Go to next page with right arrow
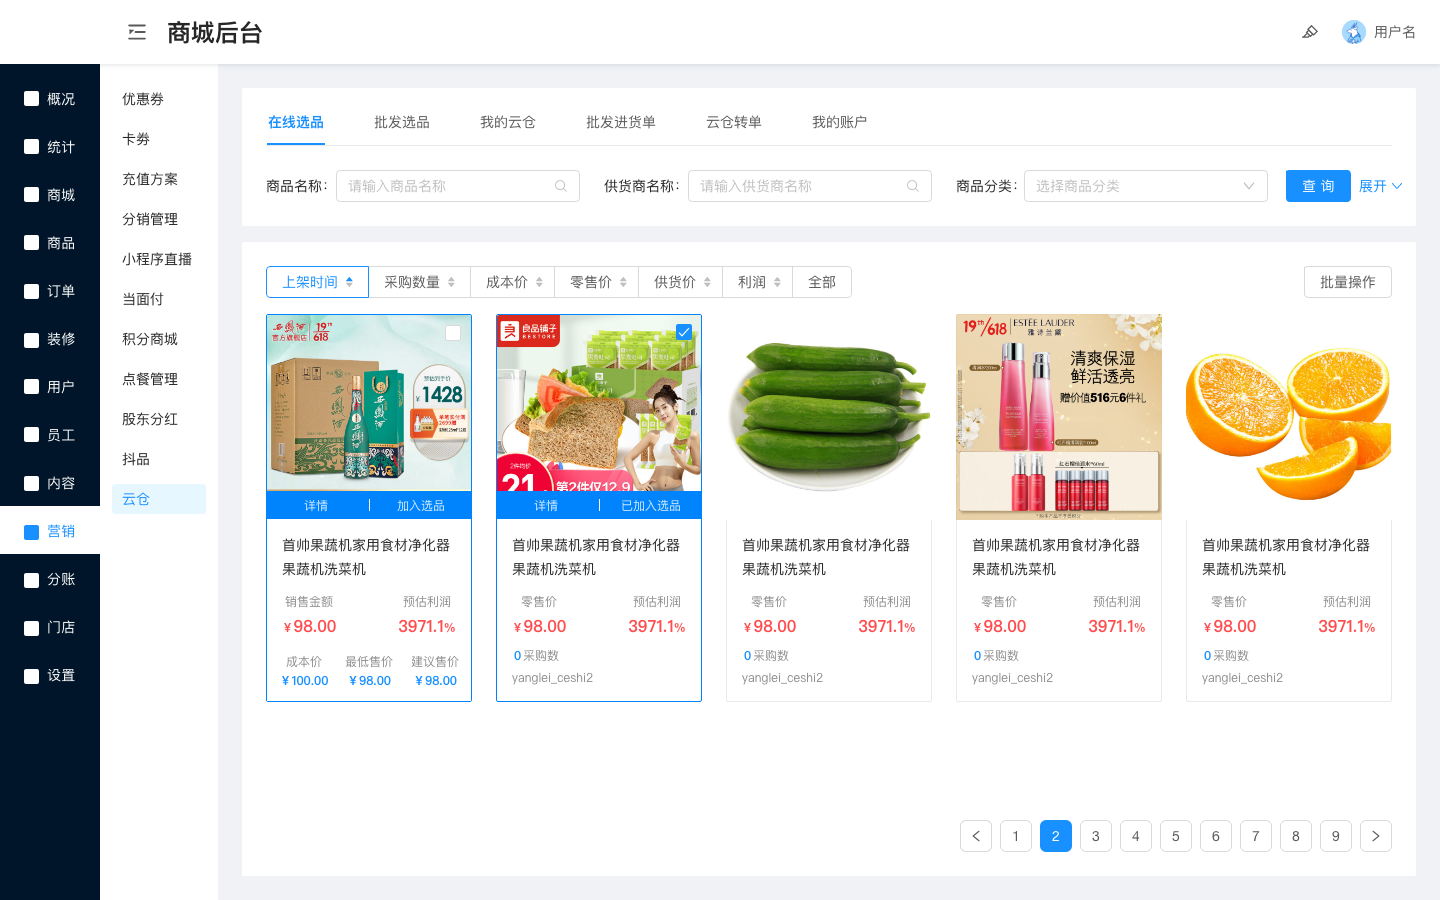1440x900 pixels. [1376, 836]
